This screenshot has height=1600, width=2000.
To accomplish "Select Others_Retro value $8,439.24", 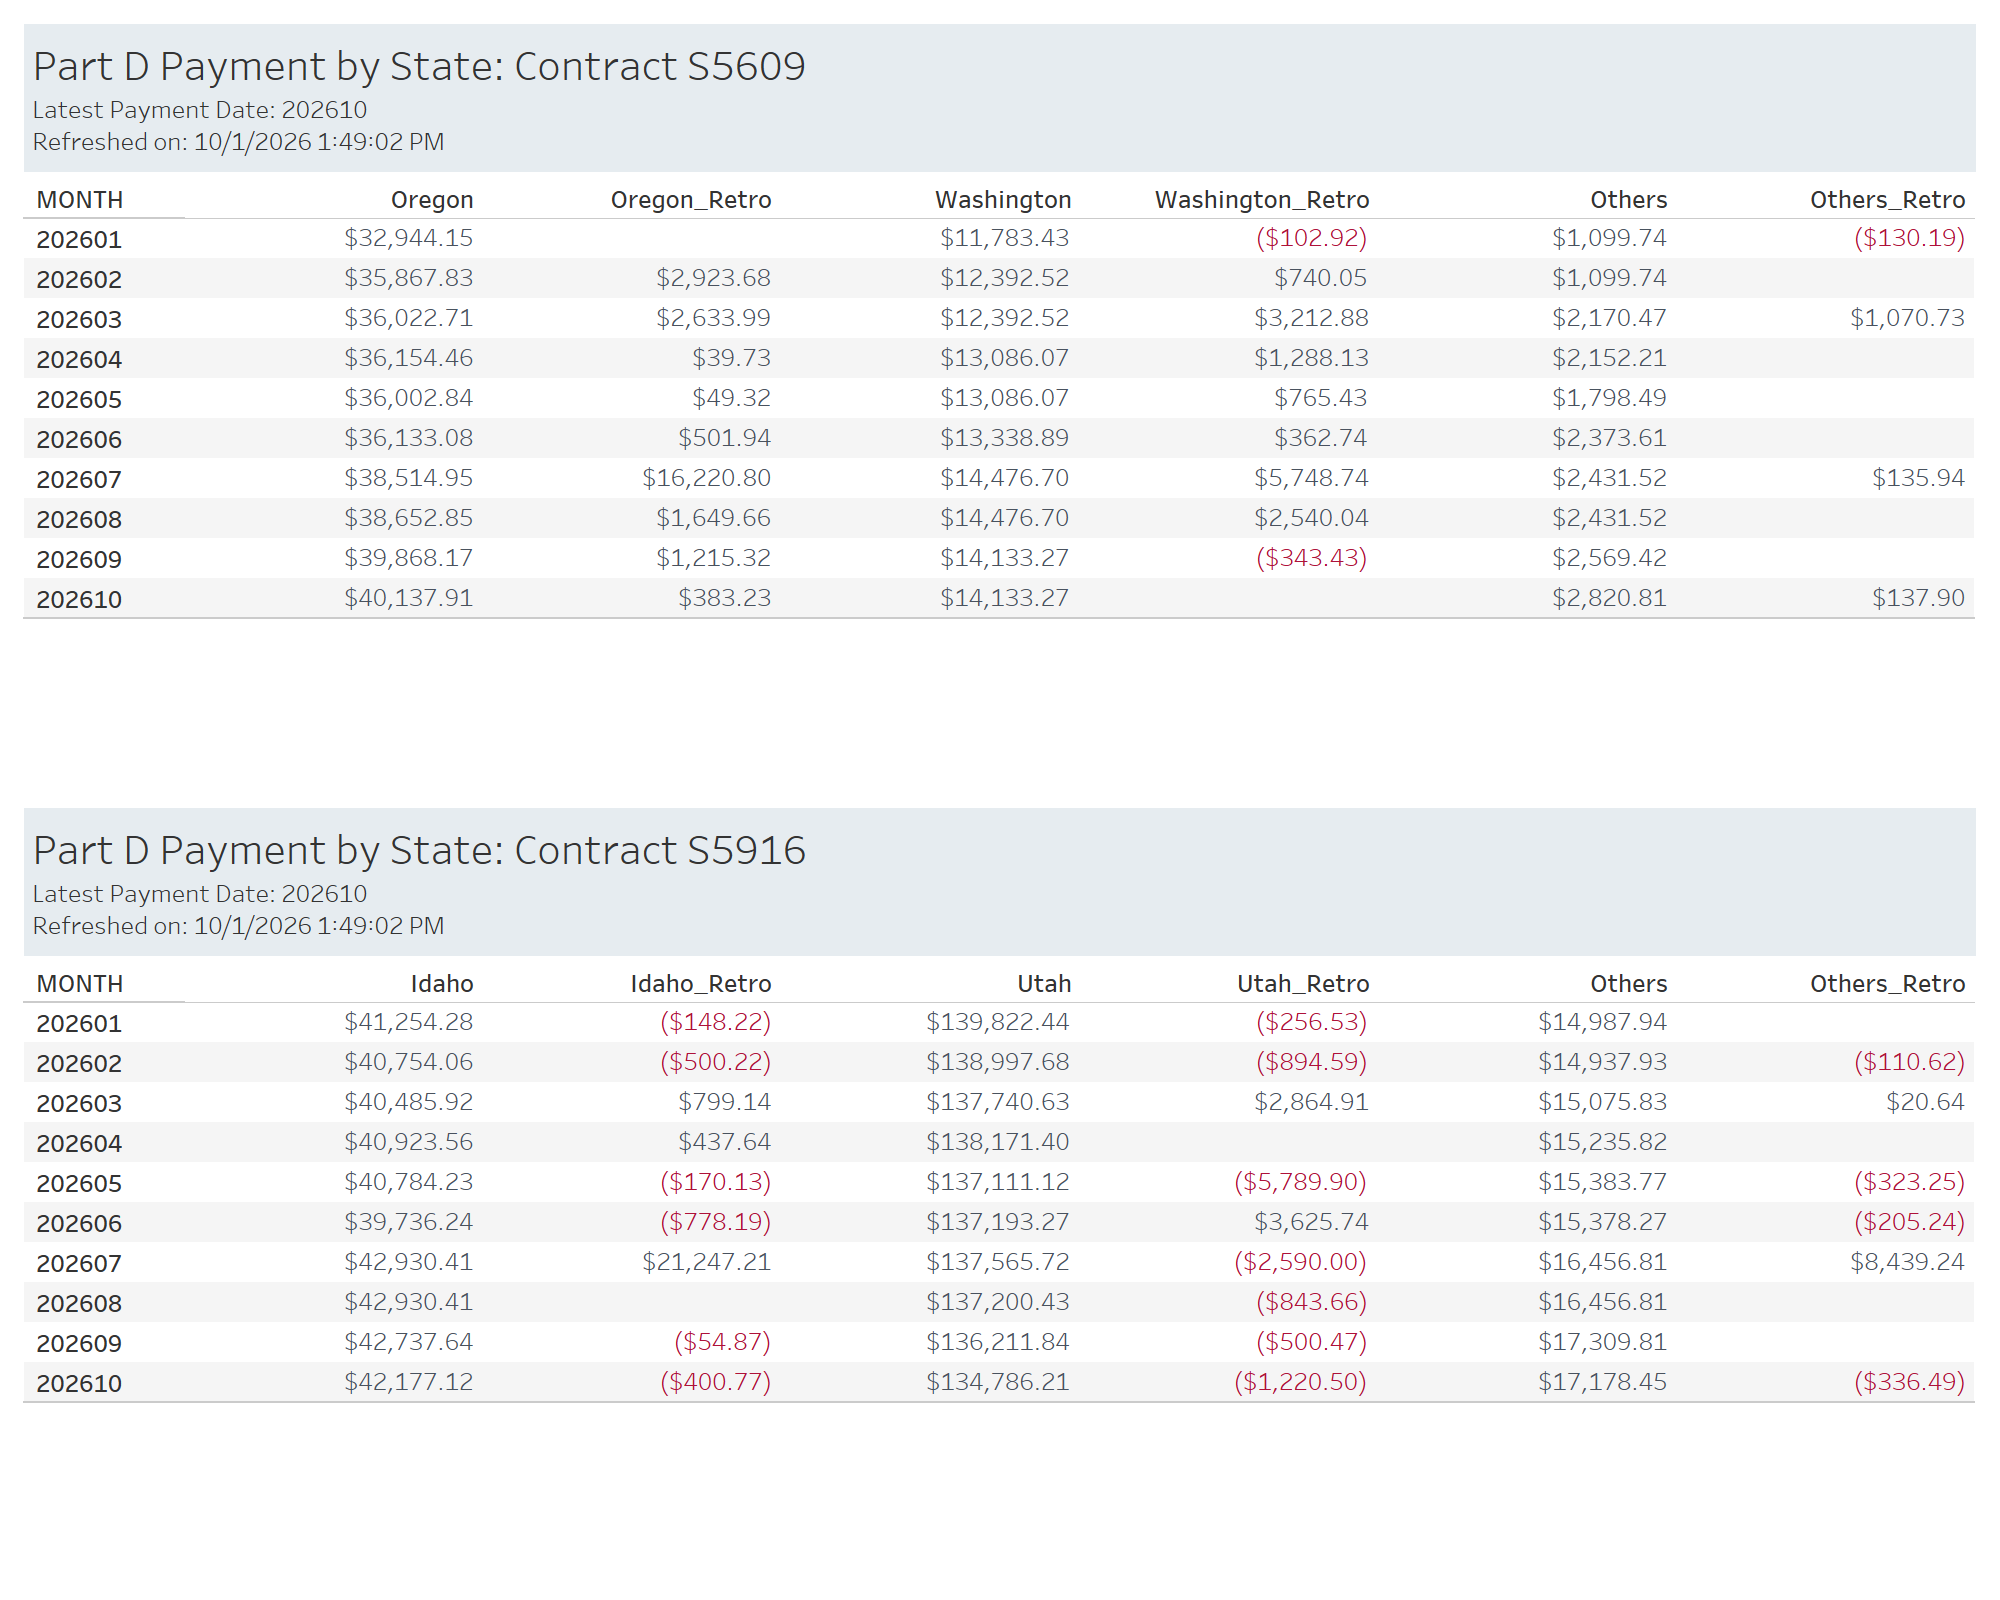I will pos(1907,1262).
